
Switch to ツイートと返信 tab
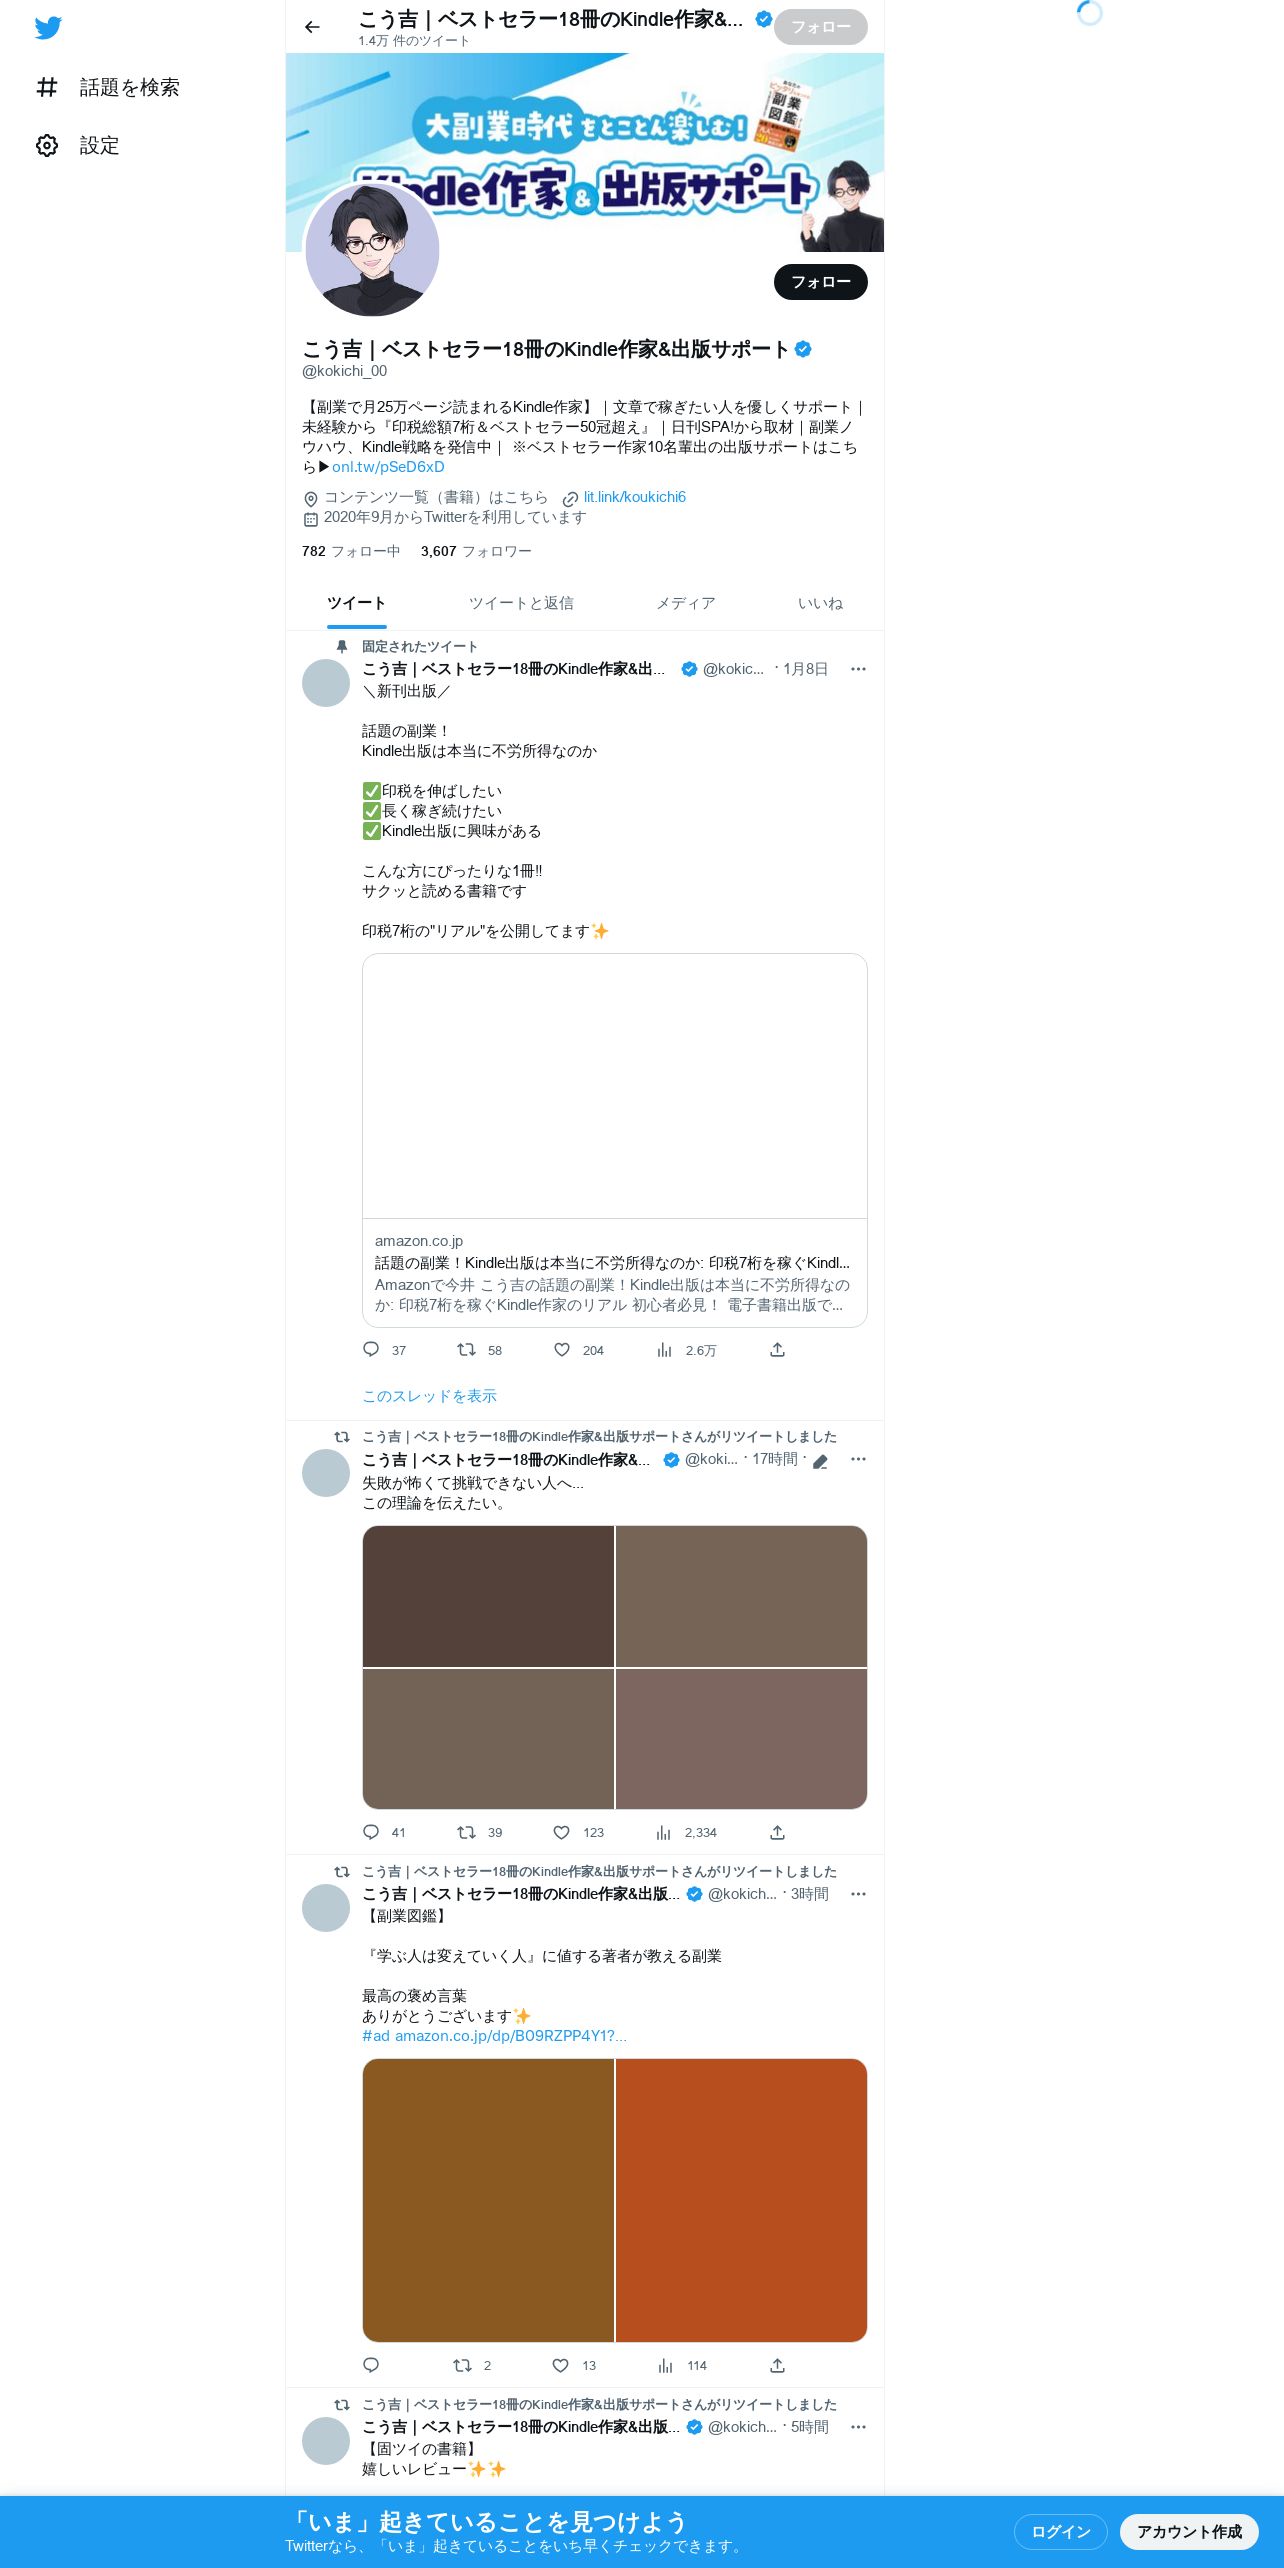tap(521, 603)
